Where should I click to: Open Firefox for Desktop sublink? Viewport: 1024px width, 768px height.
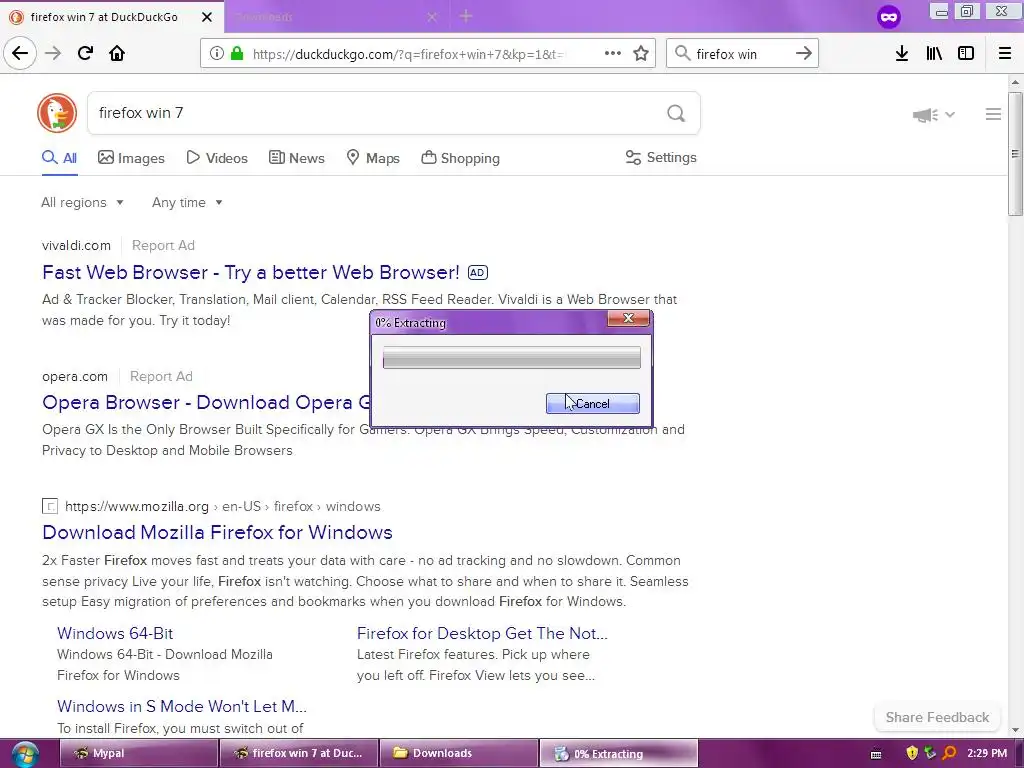pos(482,633)
